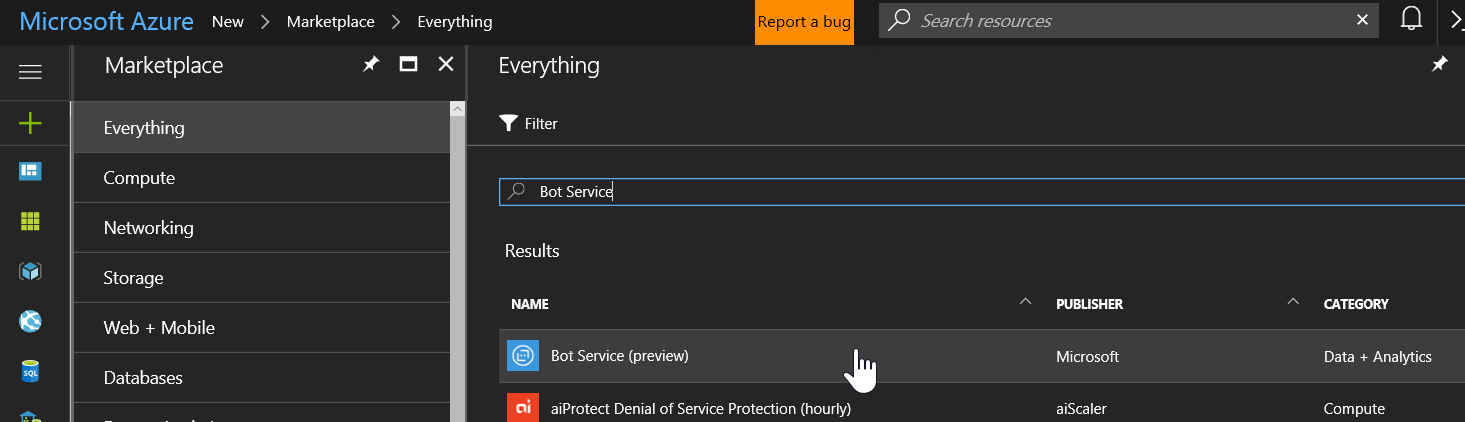Viewport: 1465px width, 422px height.
Task: Select the Networking category
Action: 148,228
